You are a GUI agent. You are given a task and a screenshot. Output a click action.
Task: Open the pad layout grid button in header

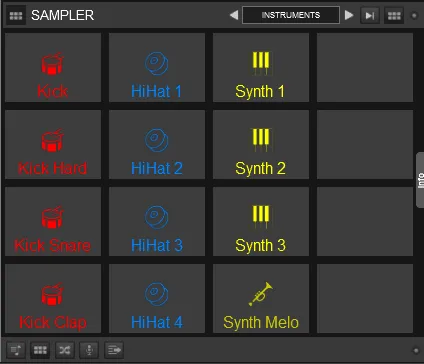tap(394, 15)
